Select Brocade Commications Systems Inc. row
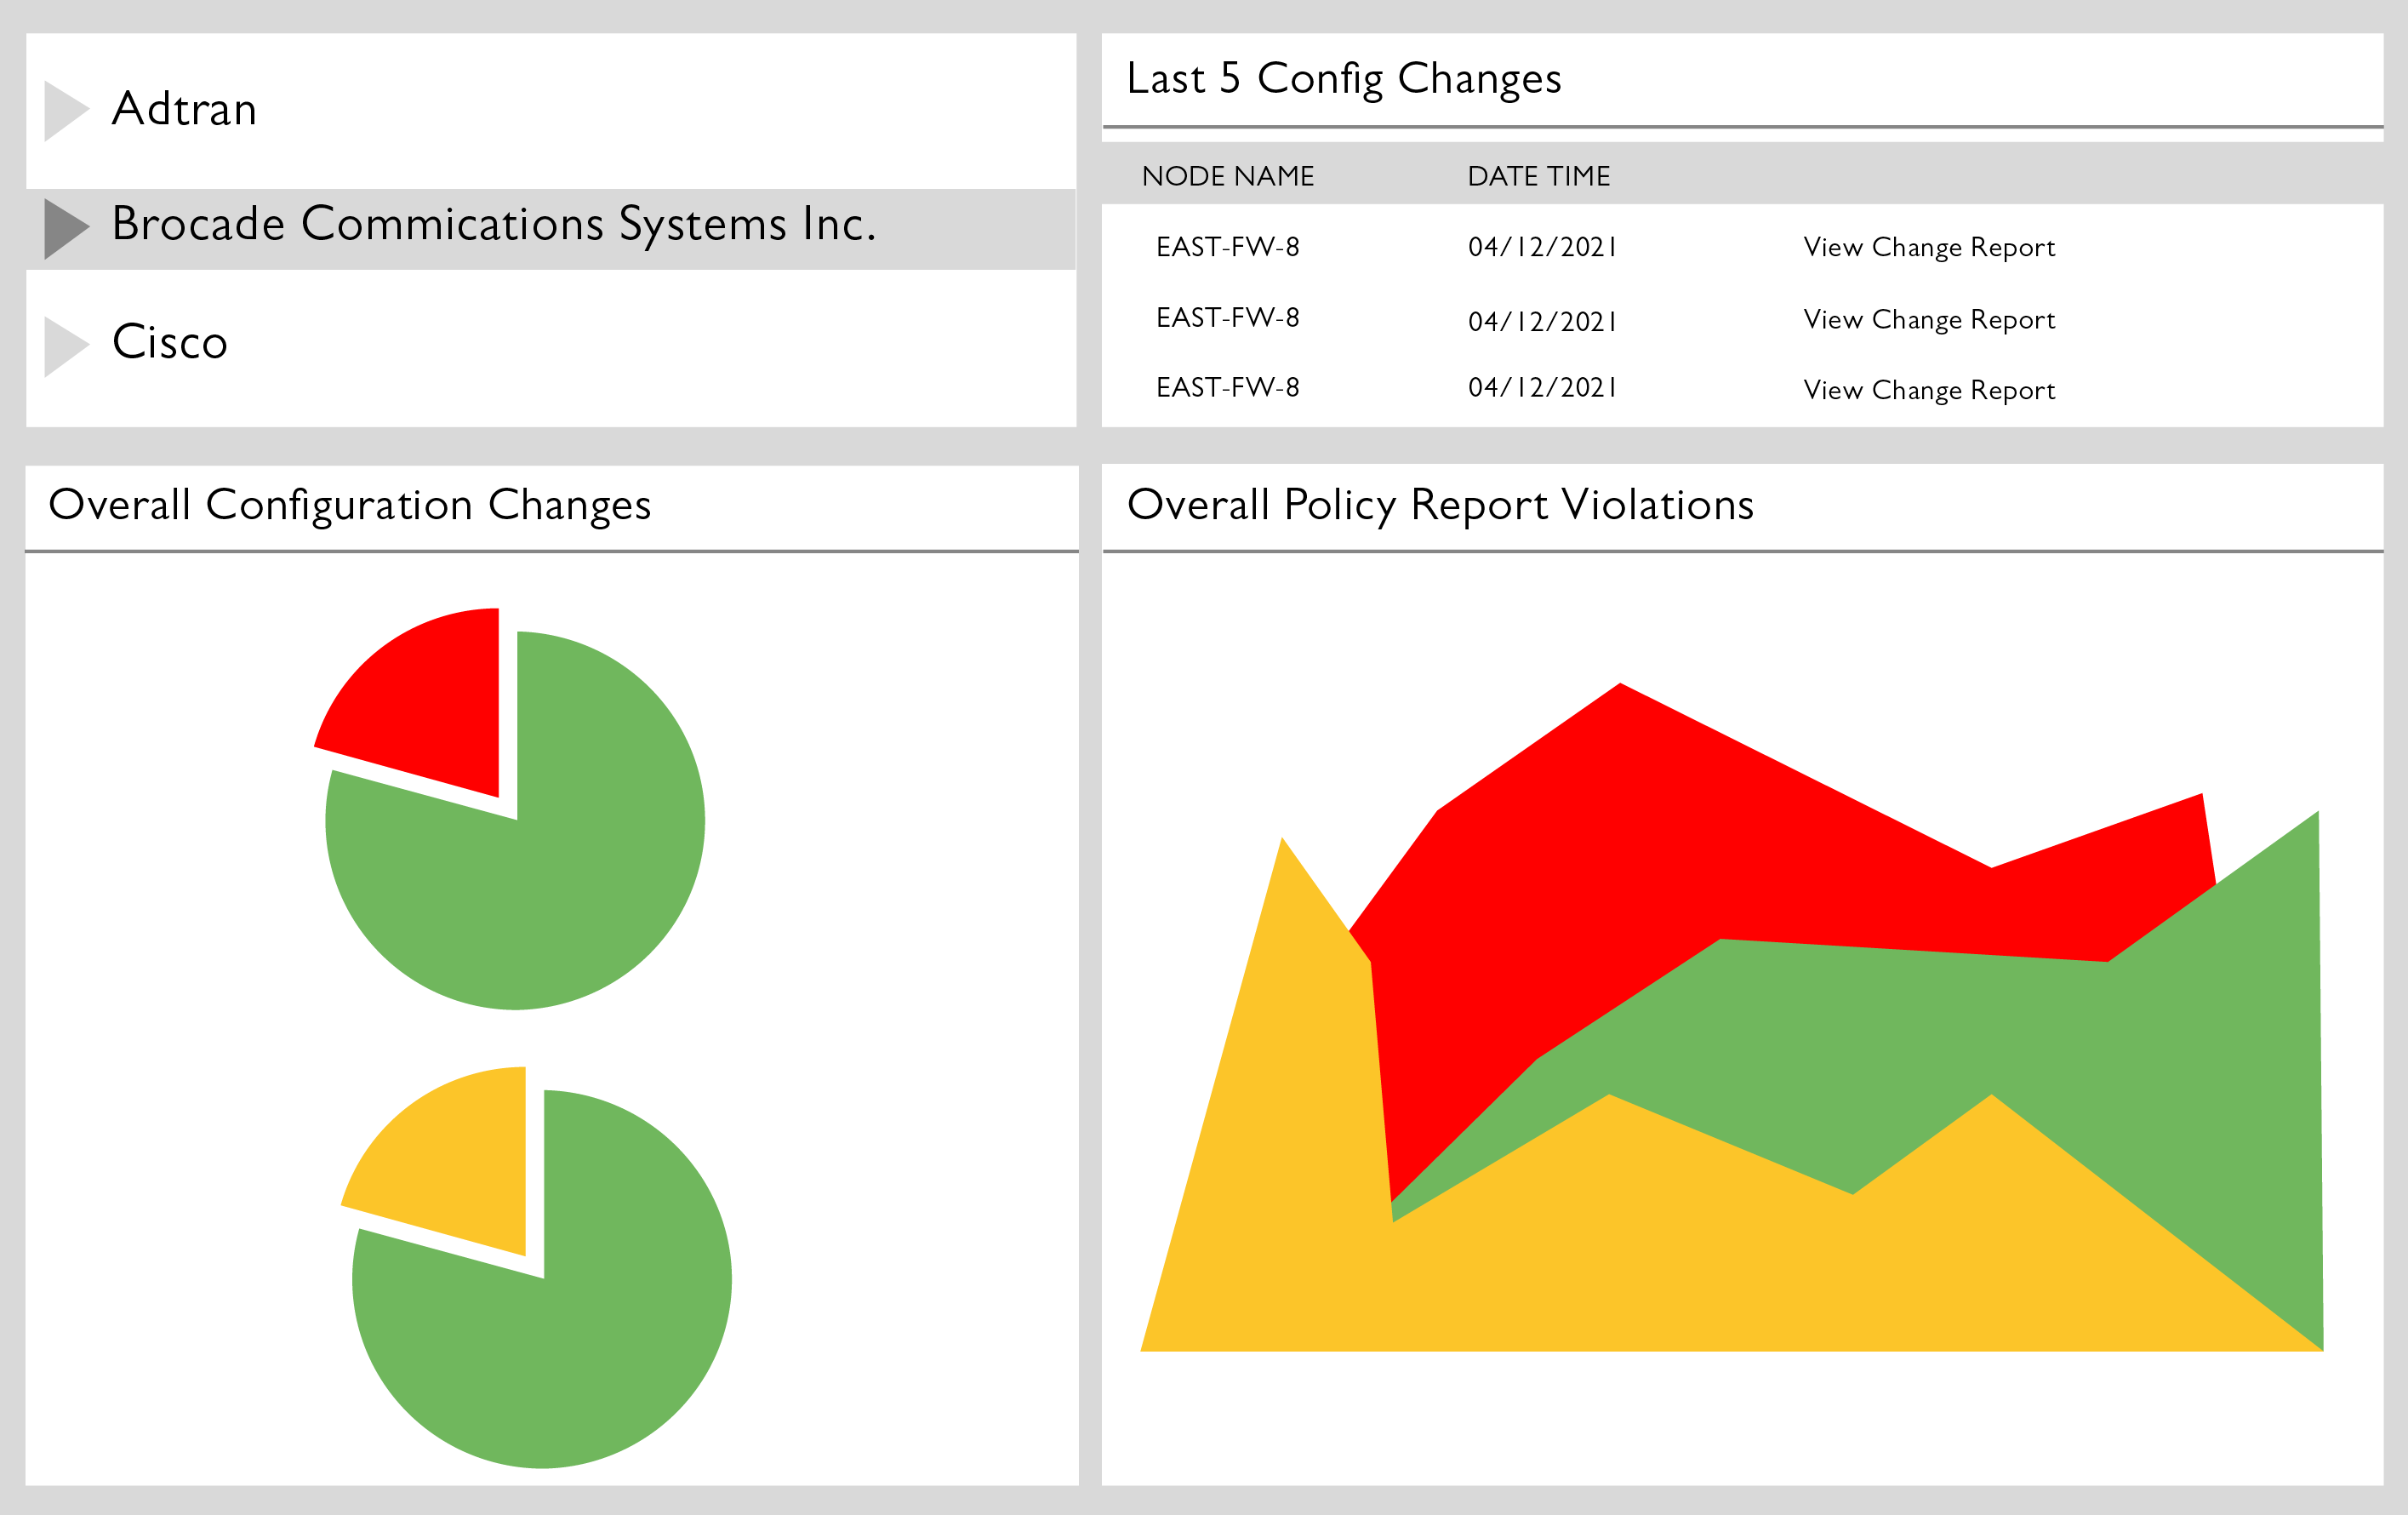Screen dimensions: 2408x1515 click(x=551, y=229)
